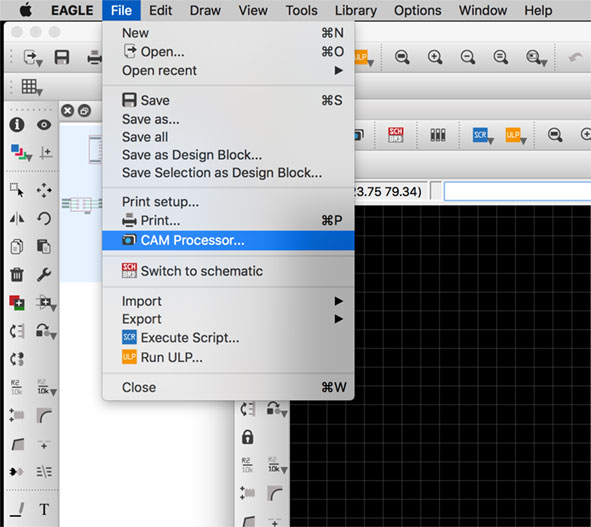Select the Paste tool
The height and width of the screenshot is (527, 591).
tap(44, 247)
